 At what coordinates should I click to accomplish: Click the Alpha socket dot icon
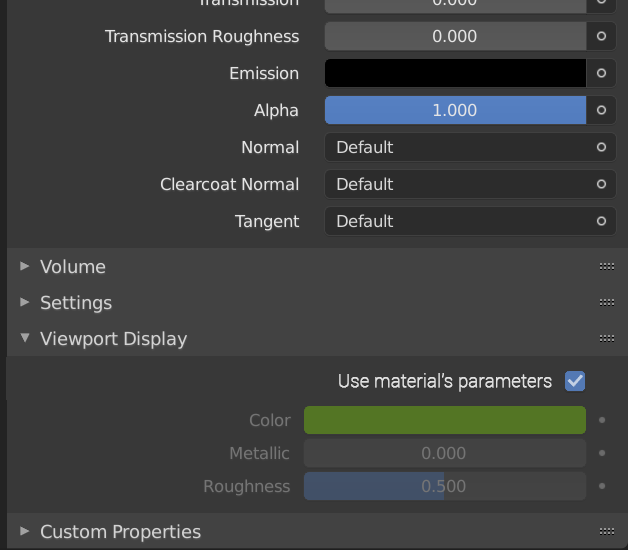(601, 110)
